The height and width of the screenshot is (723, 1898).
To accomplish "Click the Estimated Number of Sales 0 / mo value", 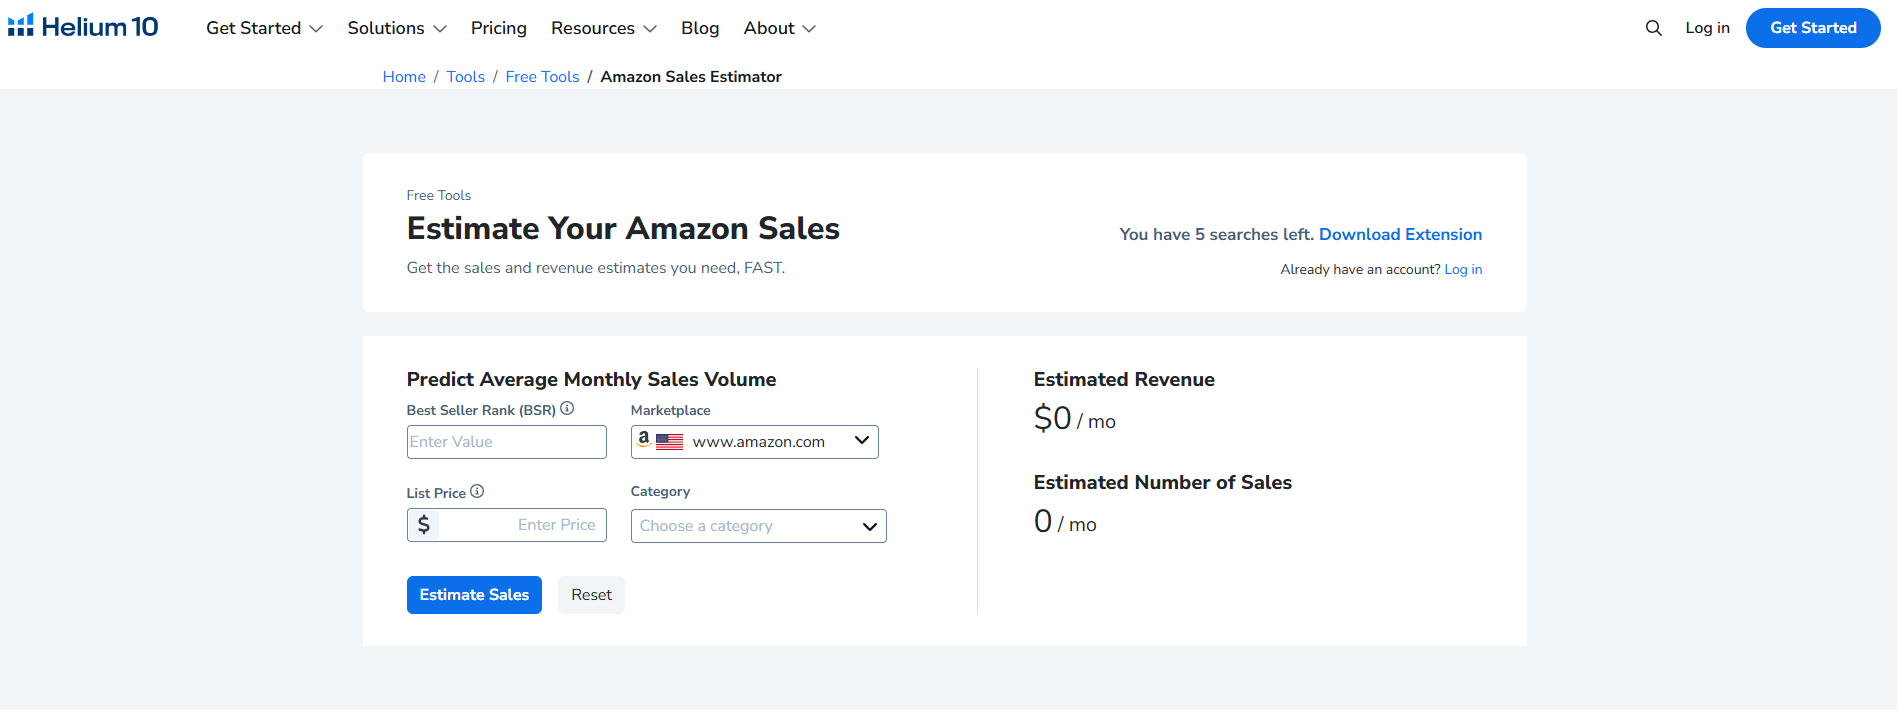I will 1065,521.
